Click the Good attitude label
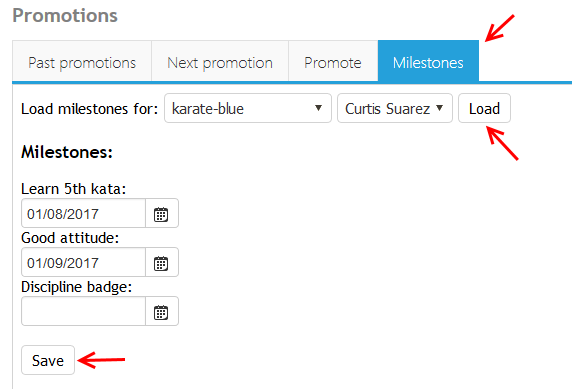This screenshot has width=572, height=389. pos(70,238)
